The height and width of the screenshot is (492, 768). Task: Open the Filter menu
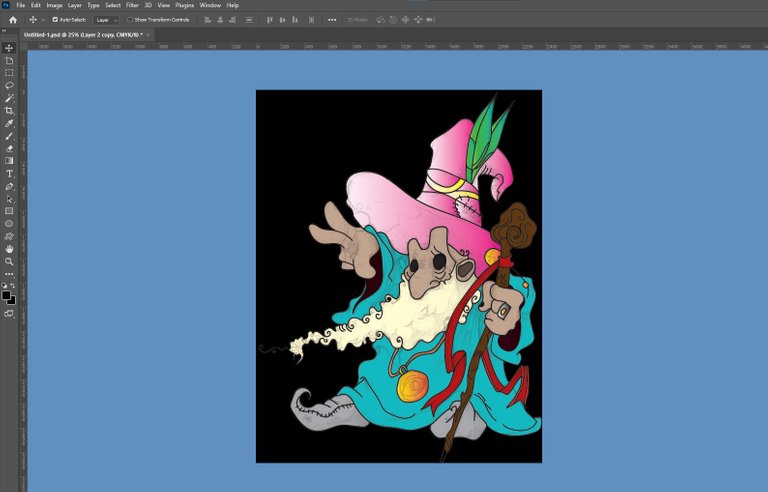coord(132,5)
